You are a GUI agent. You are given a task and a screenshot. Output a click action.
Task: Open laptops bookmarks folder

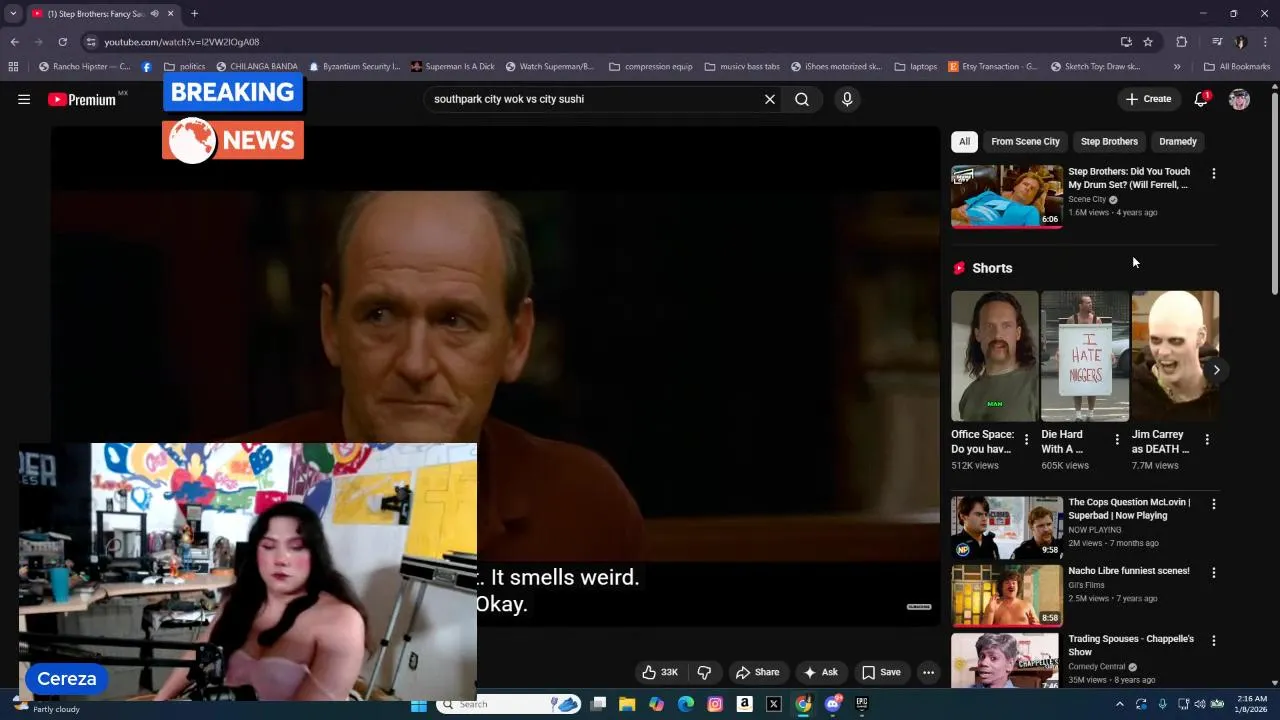(x=916, y=67)
